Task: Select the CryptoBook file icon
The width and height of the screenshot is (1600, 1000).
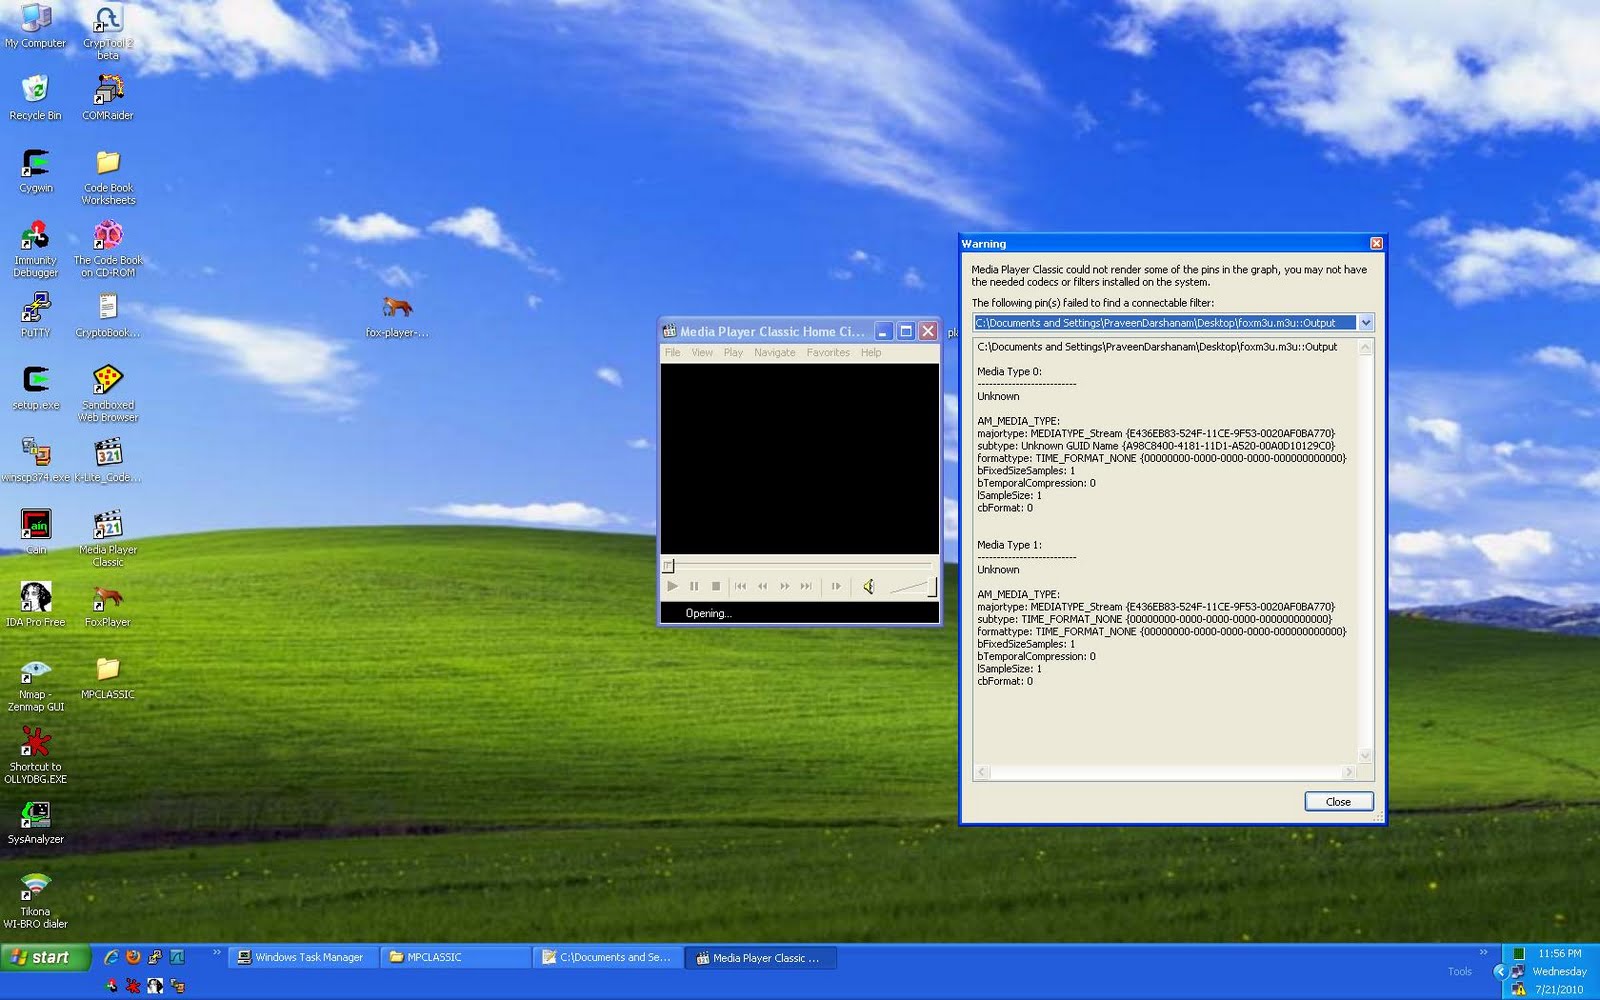Action: 108,316
